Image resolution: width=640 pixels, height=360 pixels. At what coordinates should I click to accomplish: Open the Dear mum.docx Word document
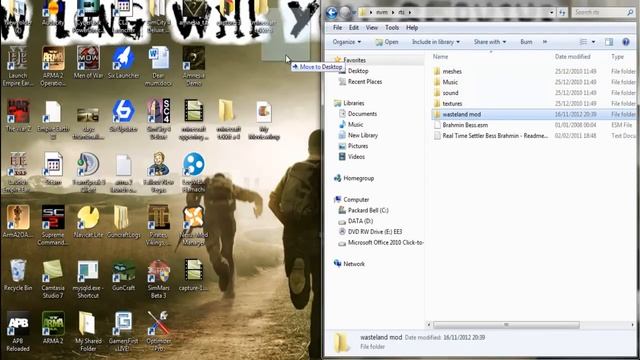pyautogui.click(x=158, y=67)
